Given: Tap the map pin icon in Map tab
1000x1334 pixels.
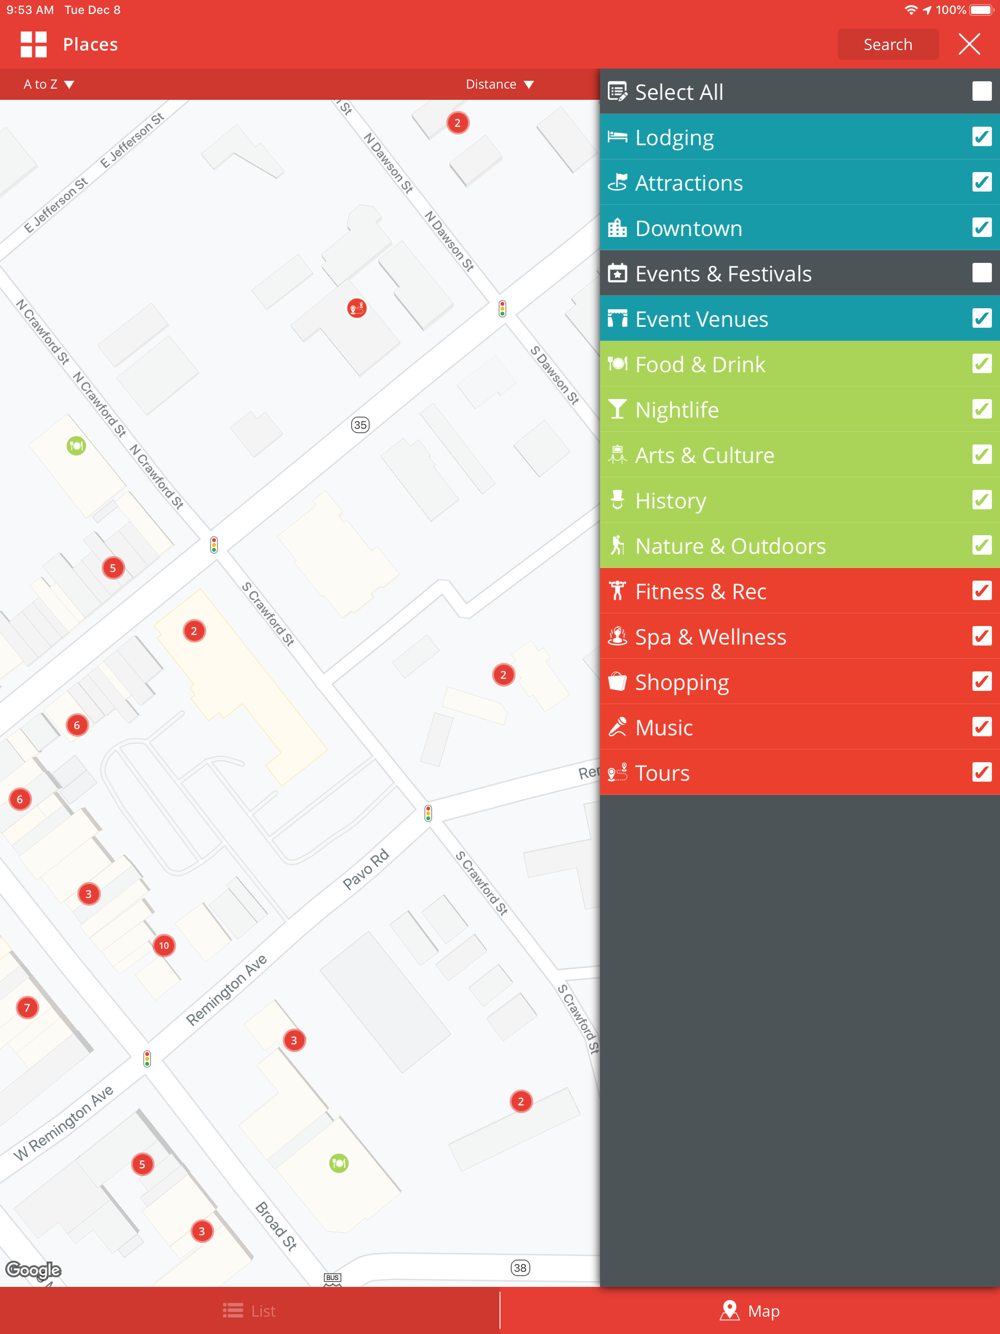Looking at the screenshot, I should [x=730, y=1311].
